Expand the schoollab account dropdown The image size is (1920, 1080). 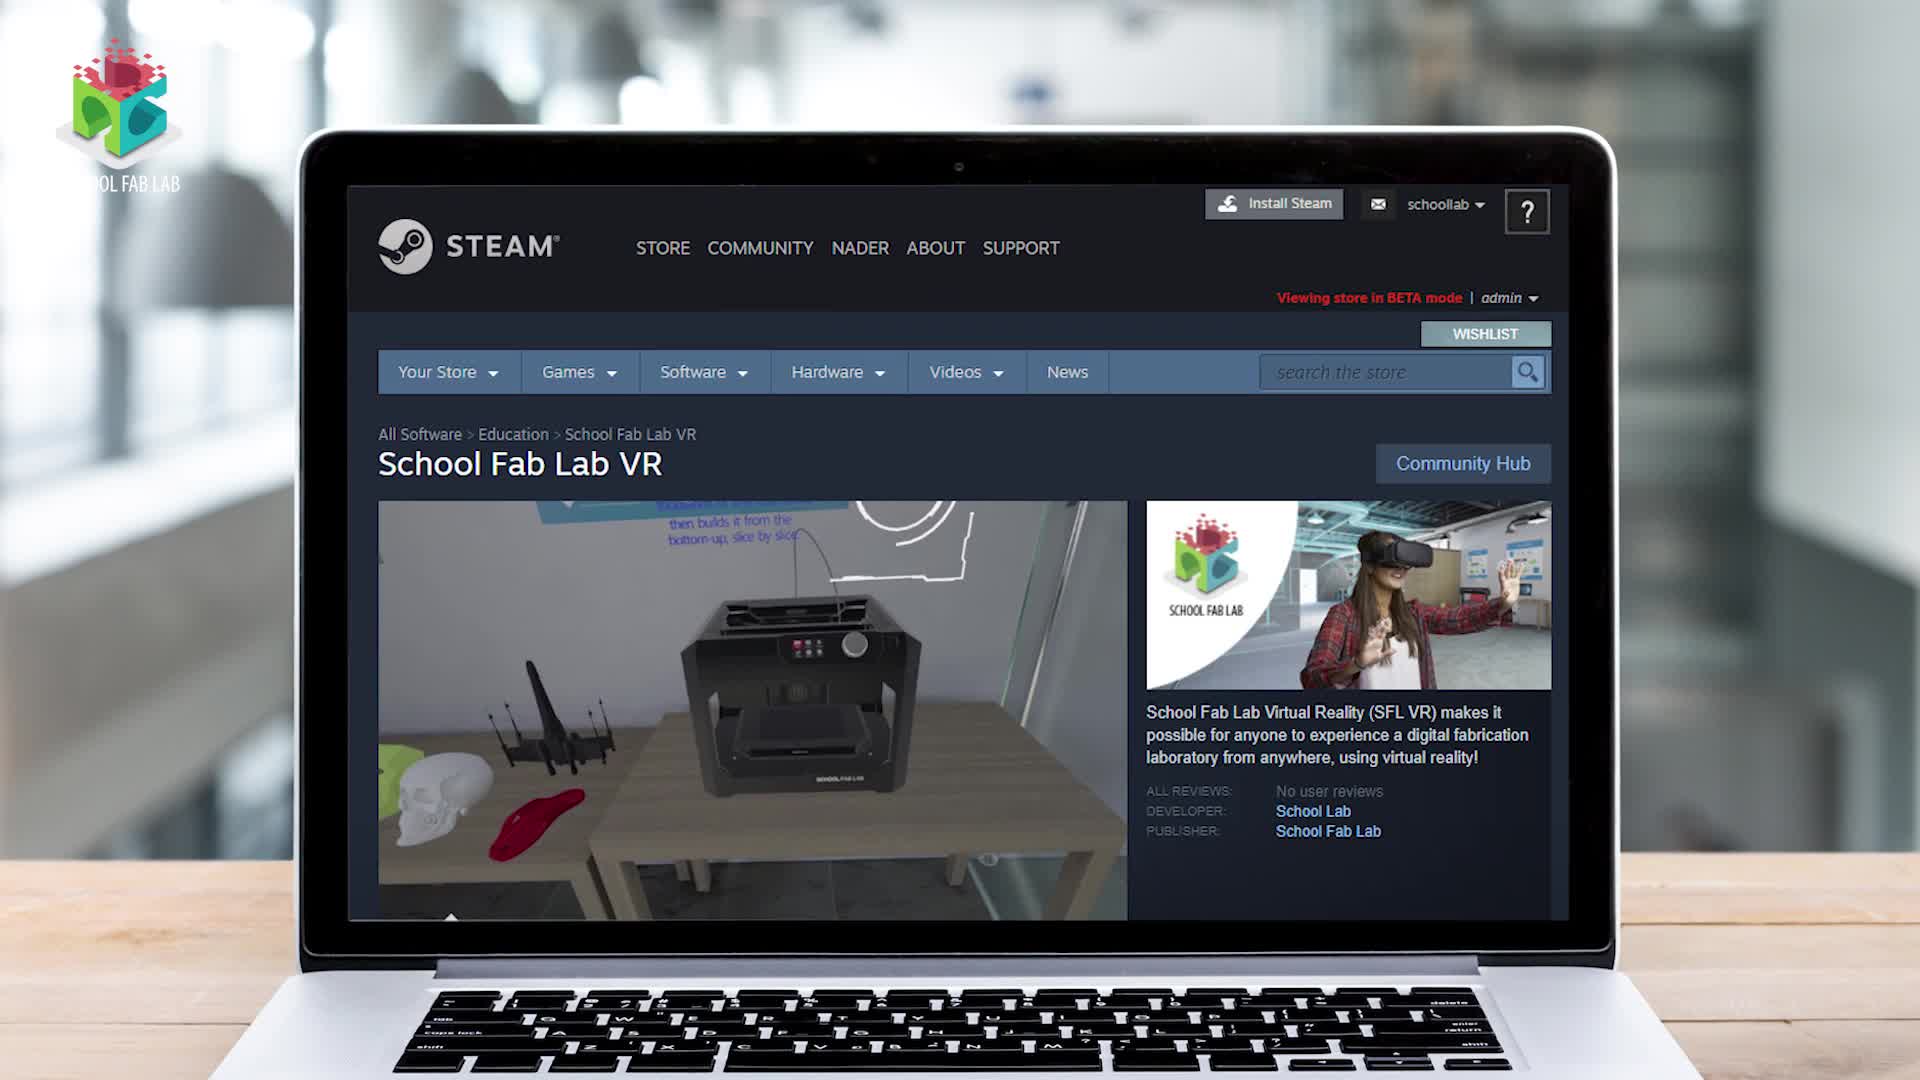(x=1446, y=204)
